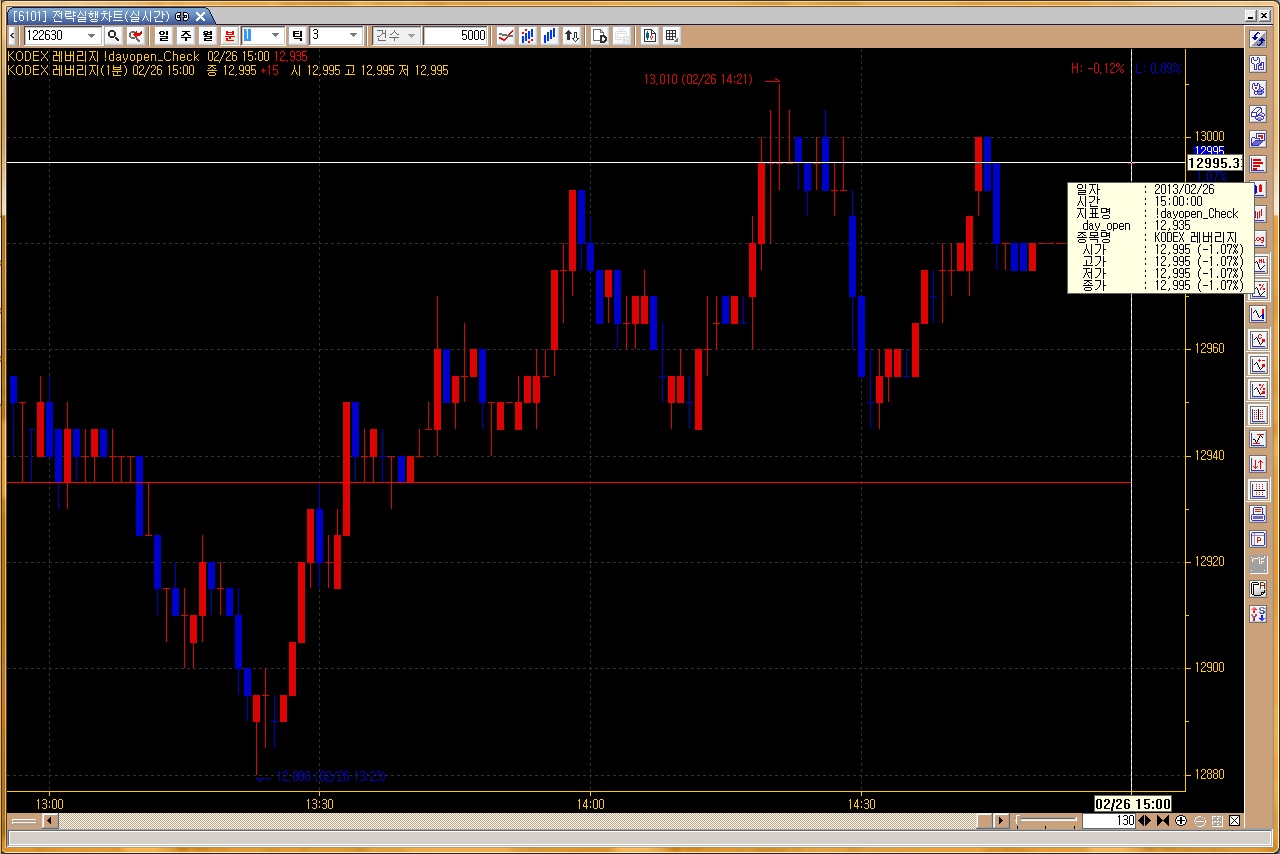1280x854 pixels.
Task: Close the 전략실행차트 tab with X
Action: (200, 17)
